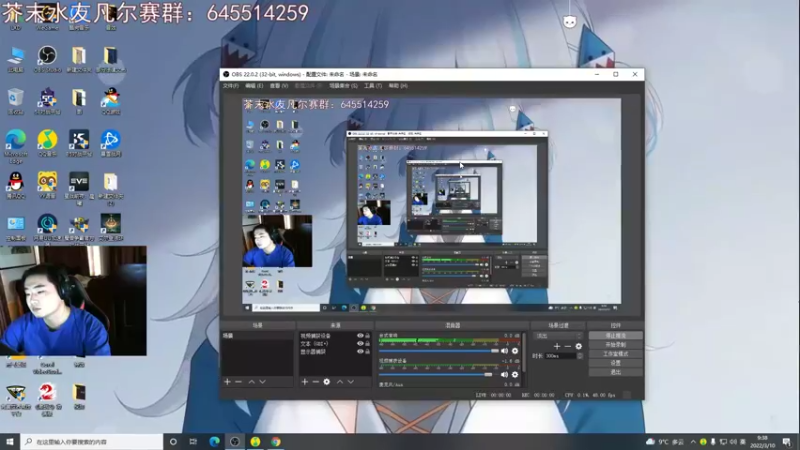The image size is (800, 450).
Task: Lock the 视频捕获设备 source
Action: (367, 336)
